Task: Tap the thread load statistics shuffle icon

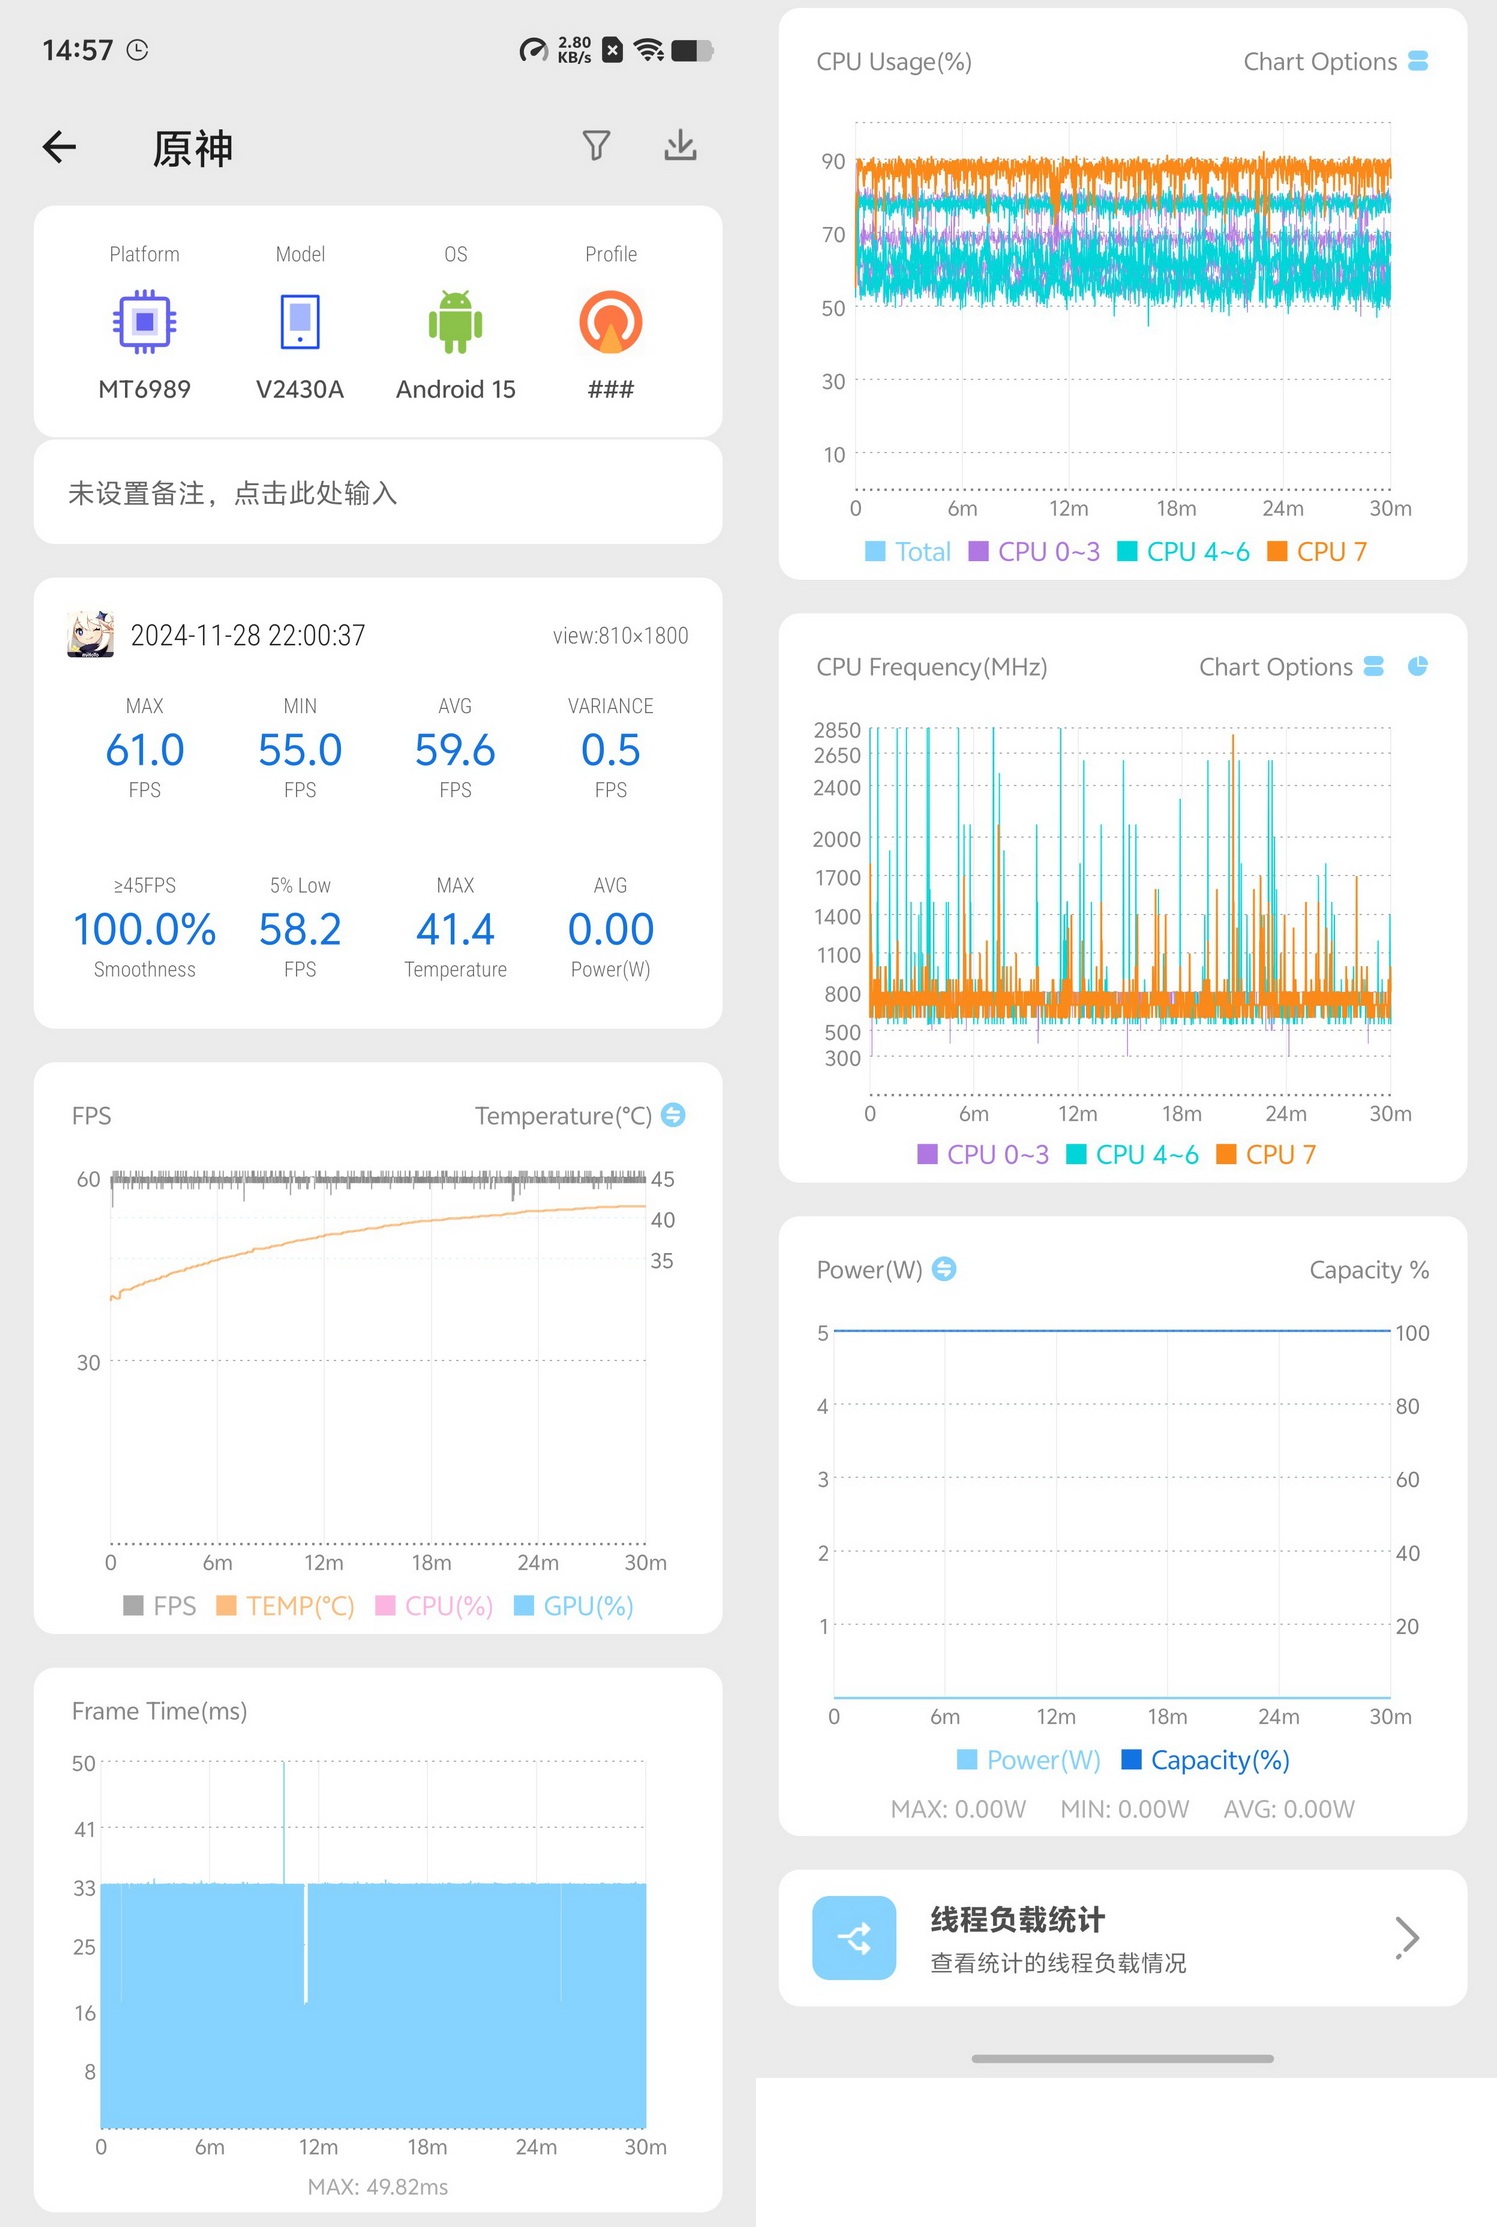Action: point(854,1938)
